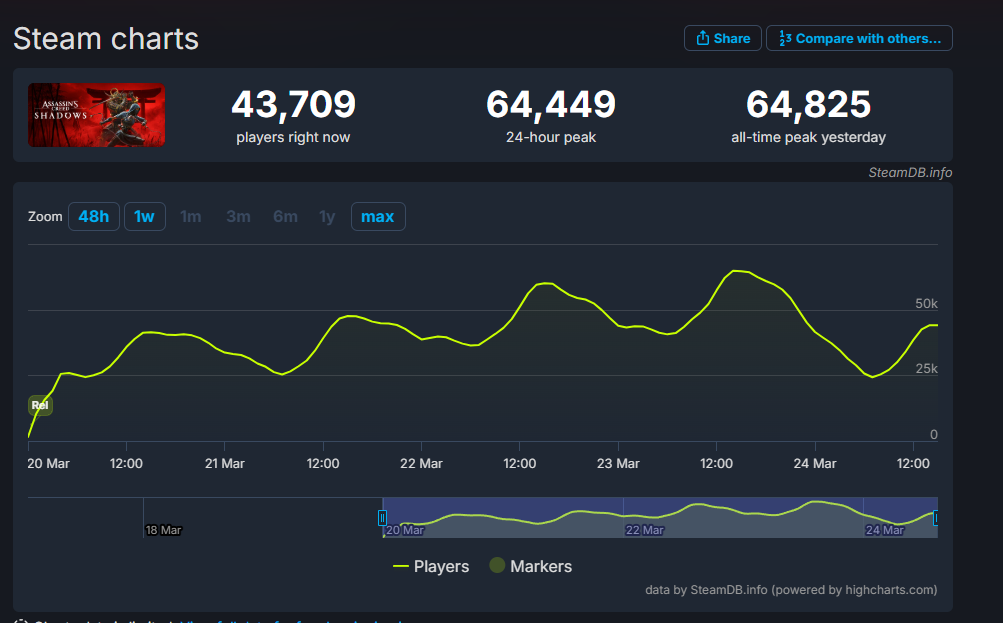Click the Steam charts heading

(x=106, y=38)
